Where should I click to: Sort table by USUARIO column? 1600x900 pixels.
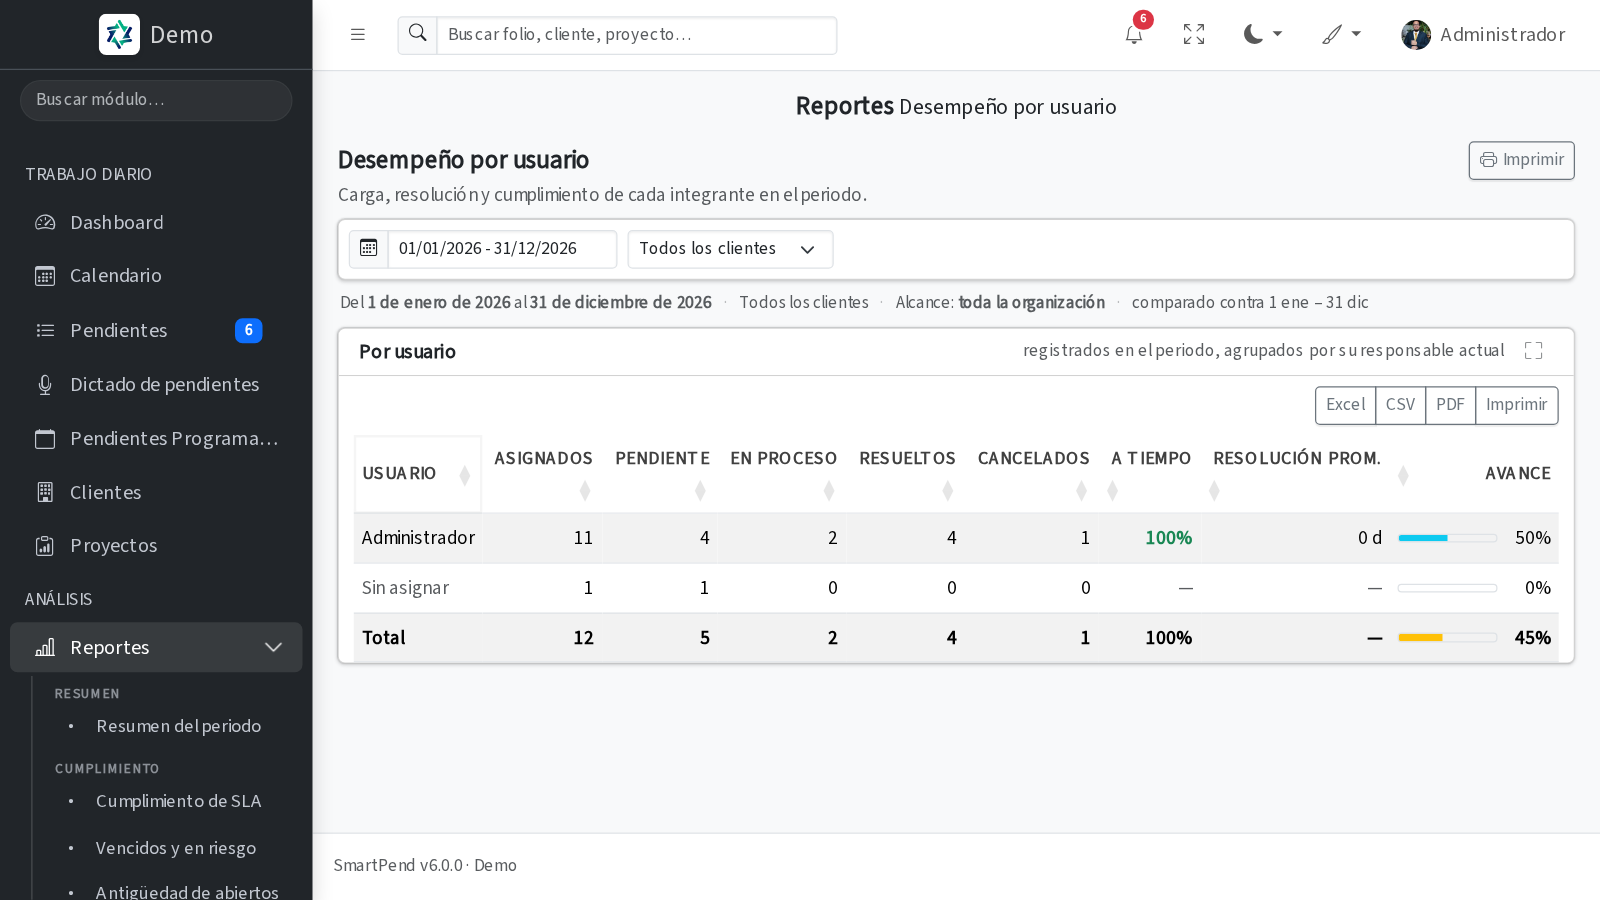point(417,474)
